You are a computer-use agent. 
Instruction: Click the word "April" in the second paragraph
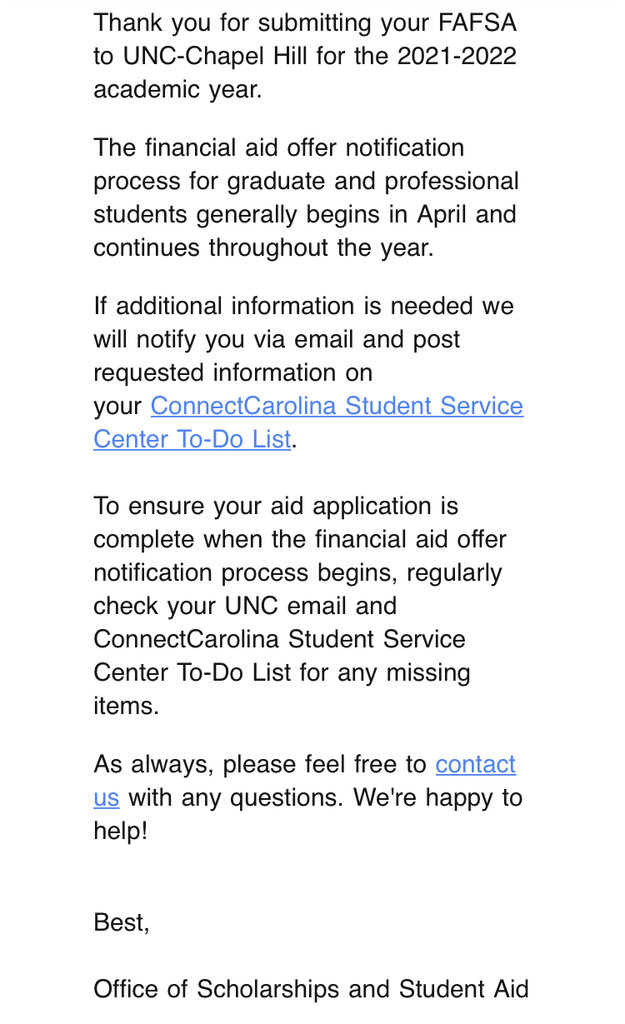442,214
